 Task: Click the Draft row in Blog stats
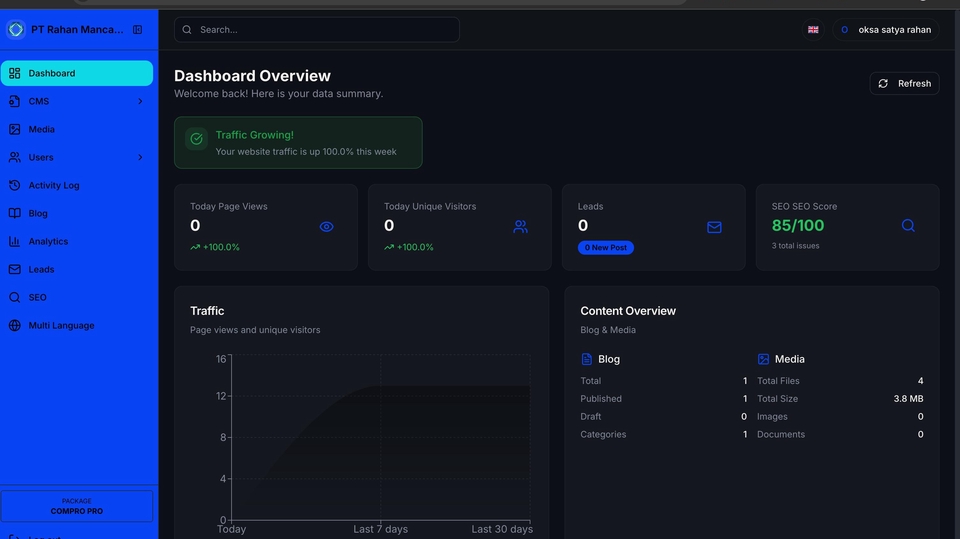(664, 416)
